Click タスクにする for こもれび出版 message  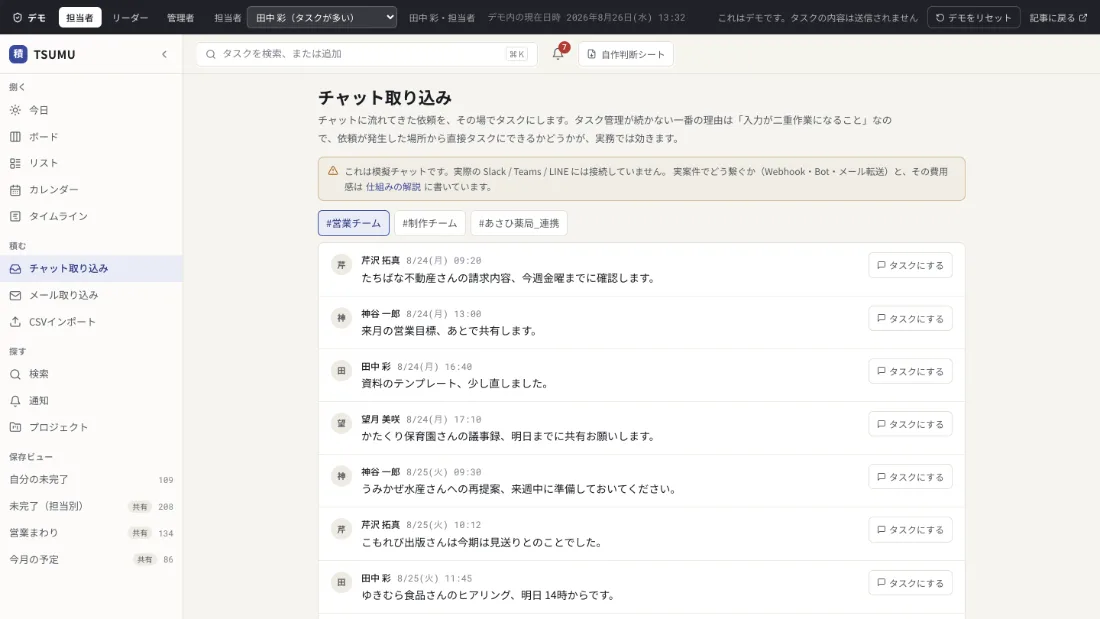910,530
